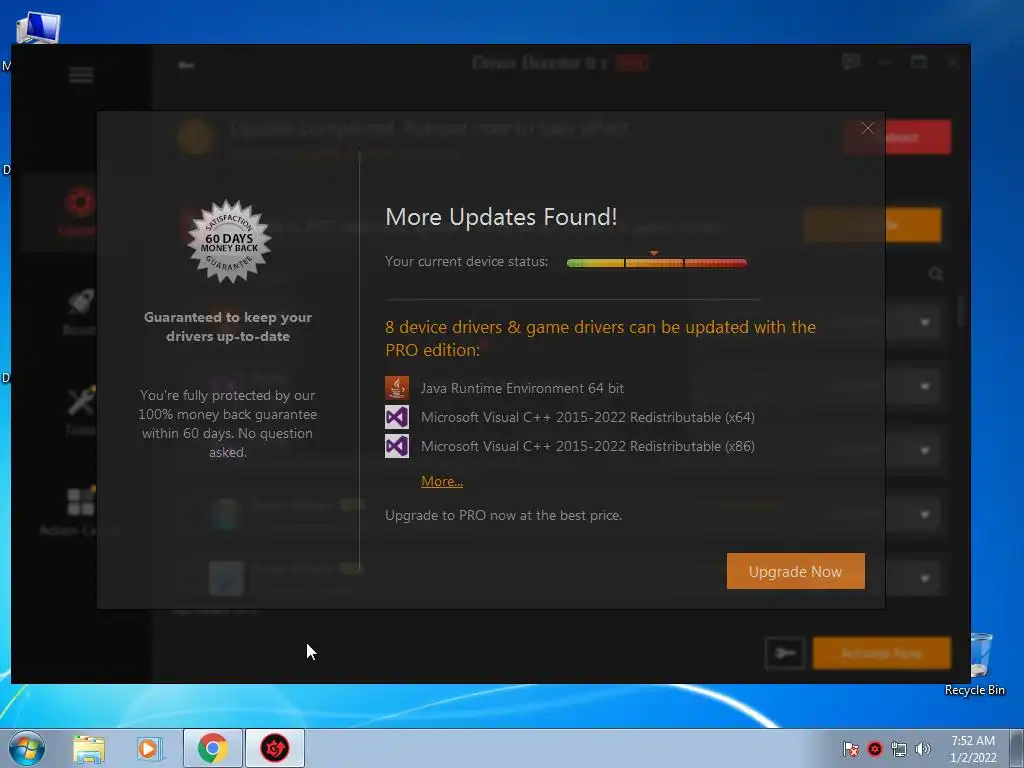The image size is (1024, 768).
Task: Click the Visual C++ Redistributable (x86) icon
Action: click(397, 446)
